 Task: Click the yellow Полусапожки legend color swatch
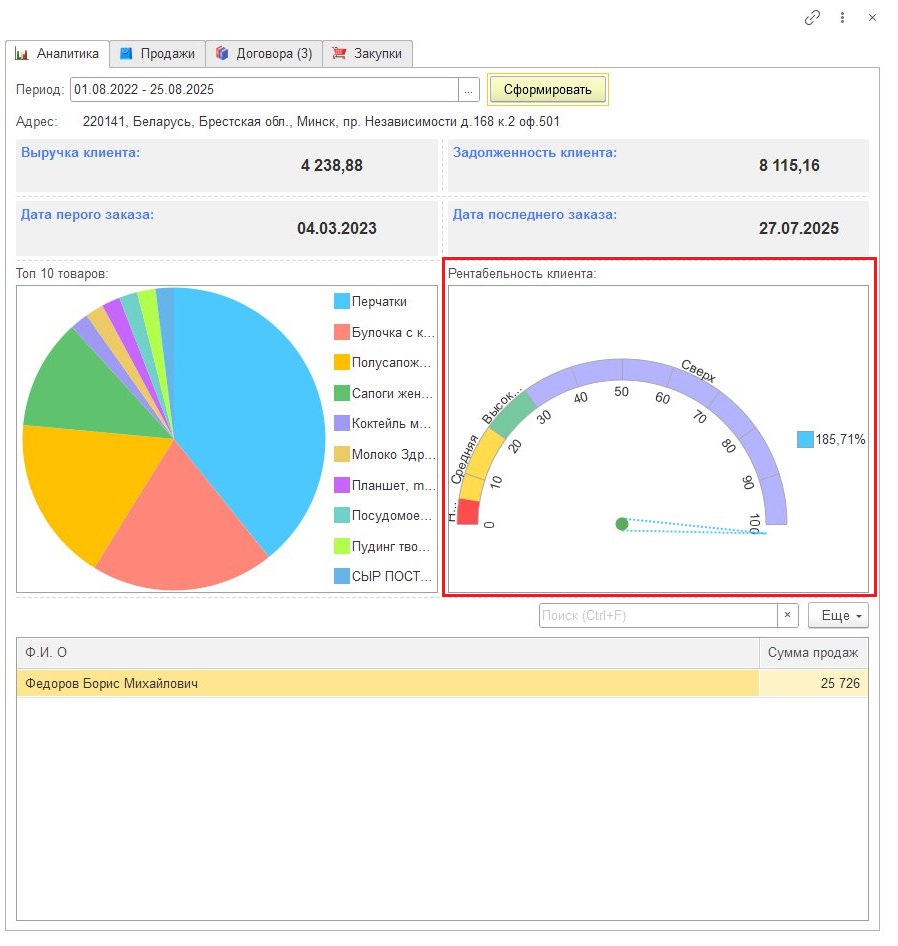tap(342, 362)
